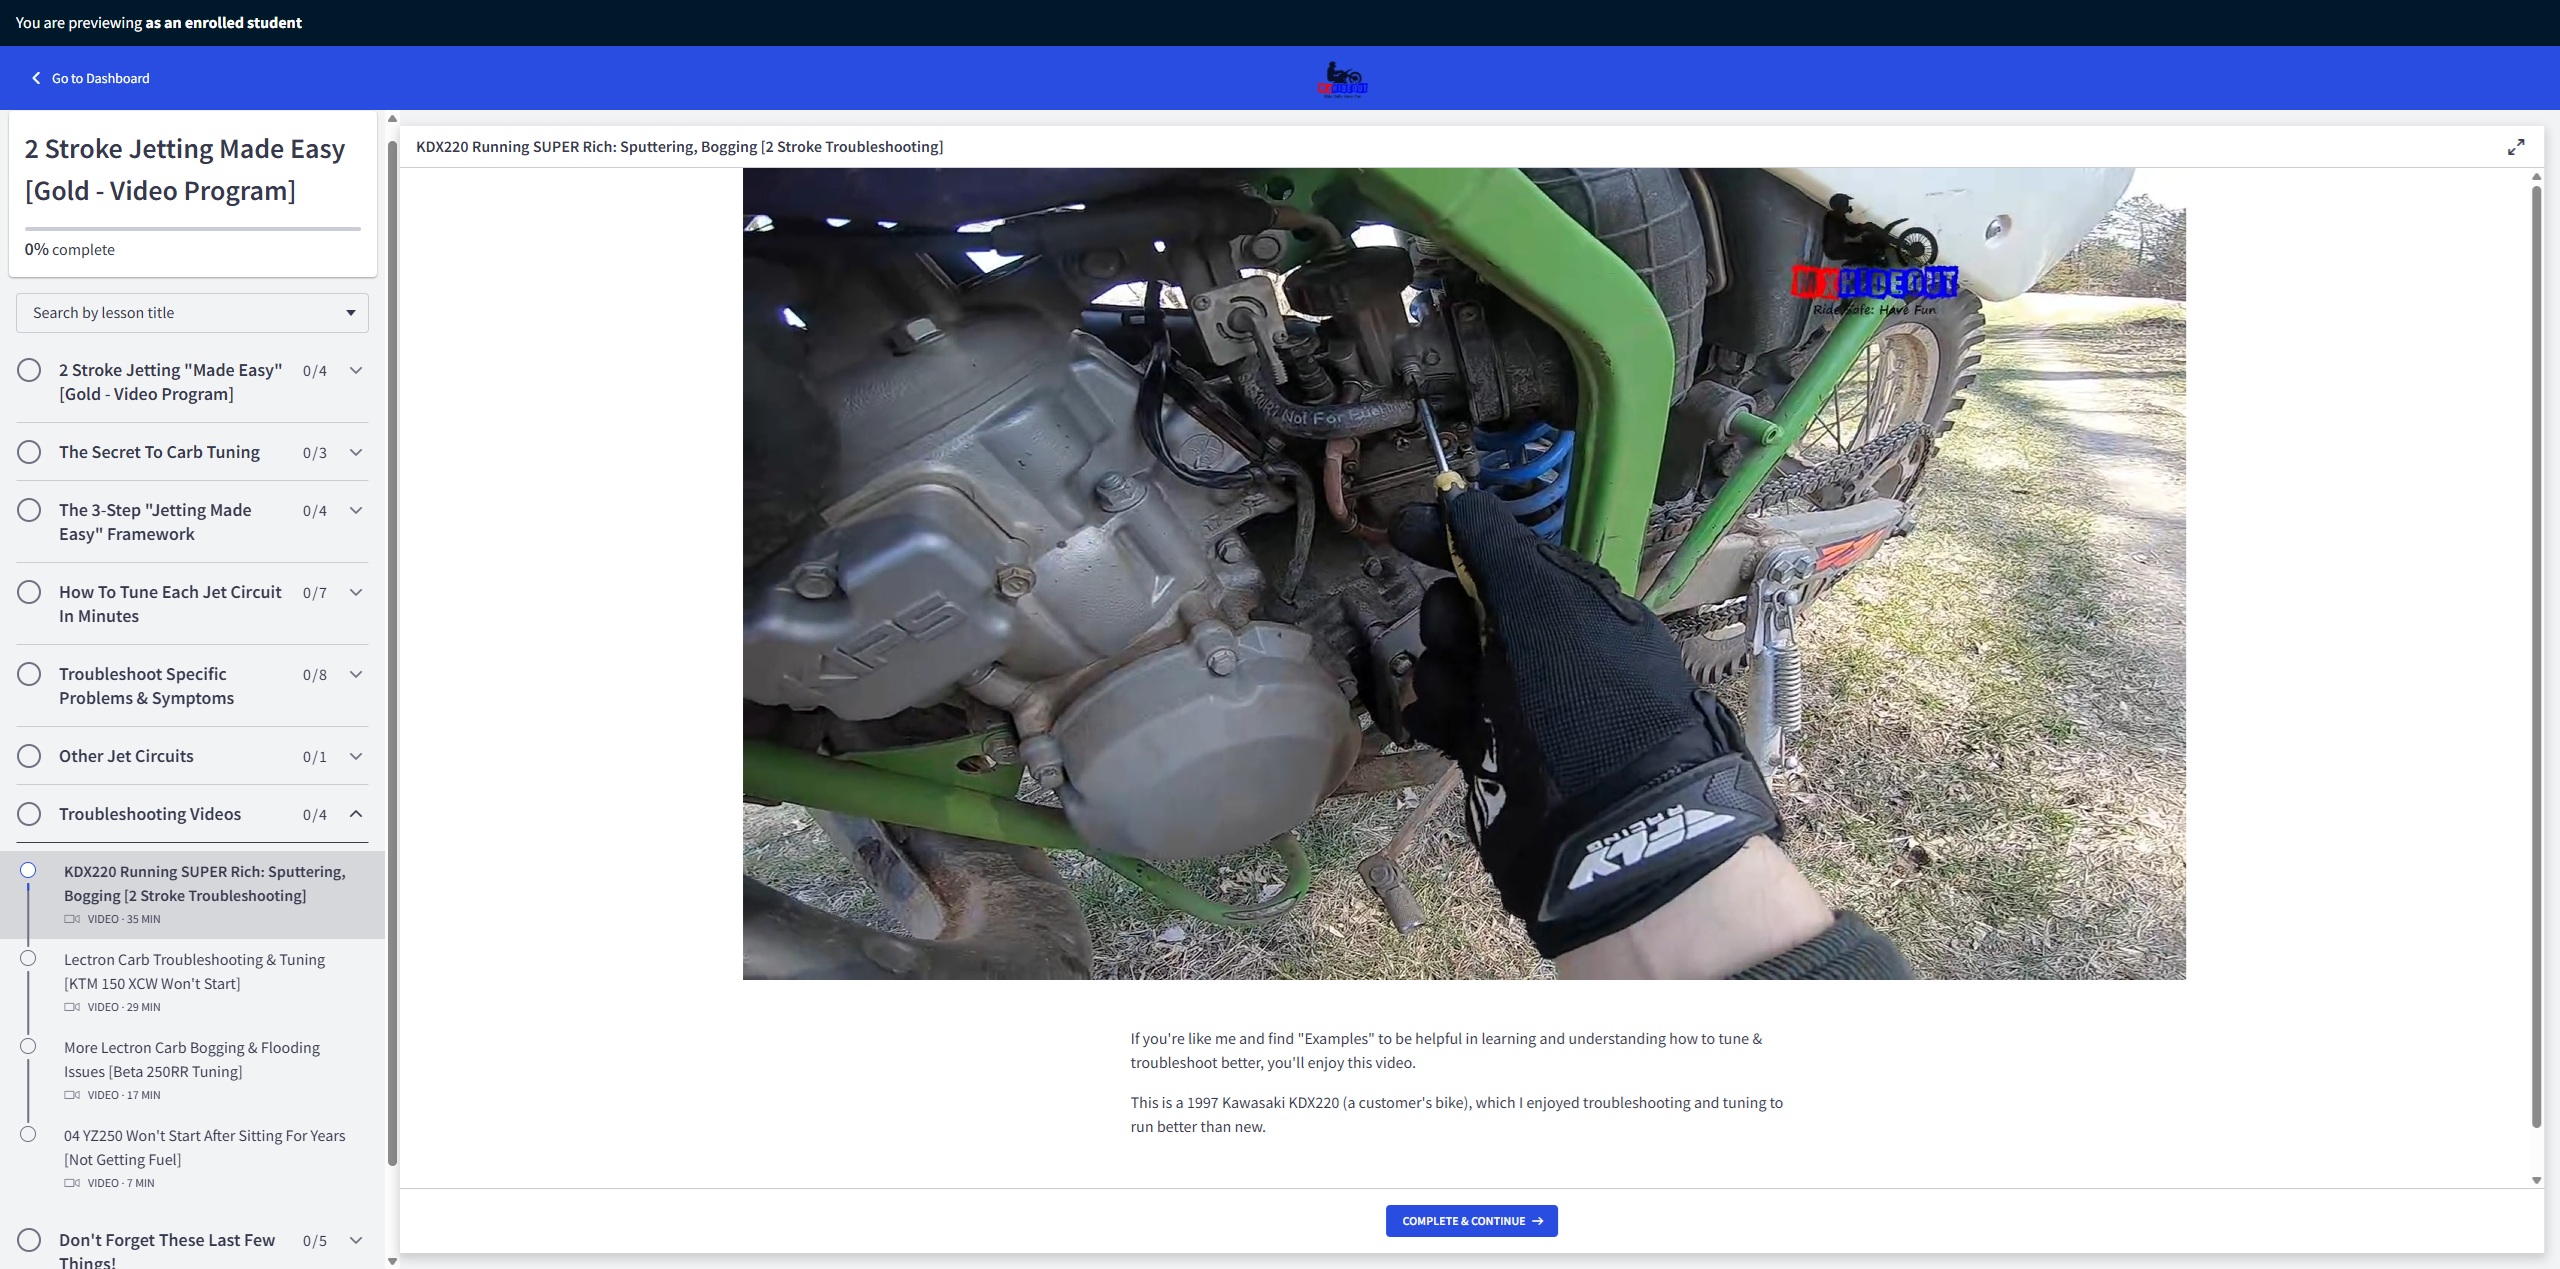Image resolution: width=2560 pixels, height=1269 pixels.
Task: Click How To Tune Each Jet Circuit heading
Action: click(170, 604)
